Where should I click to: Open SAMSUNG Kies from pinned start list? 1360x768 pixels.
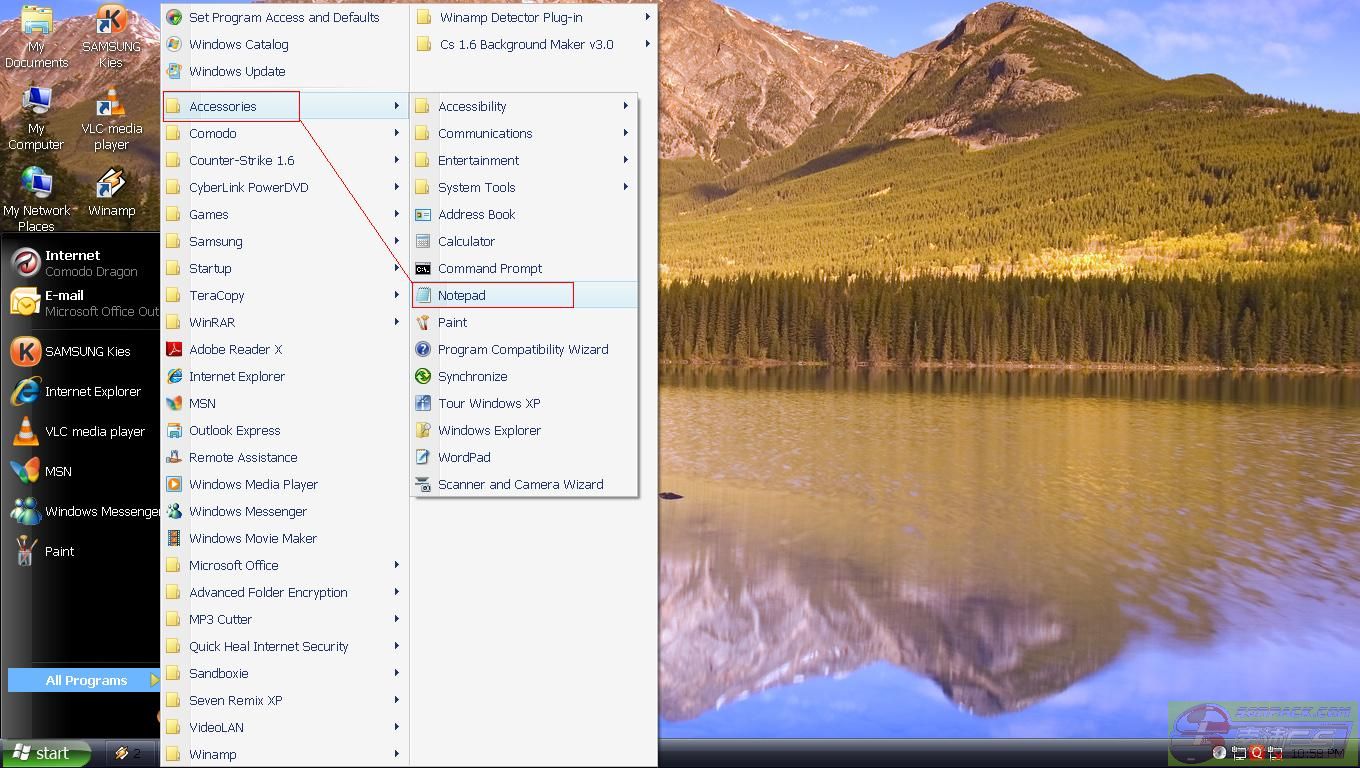(86, 351)
